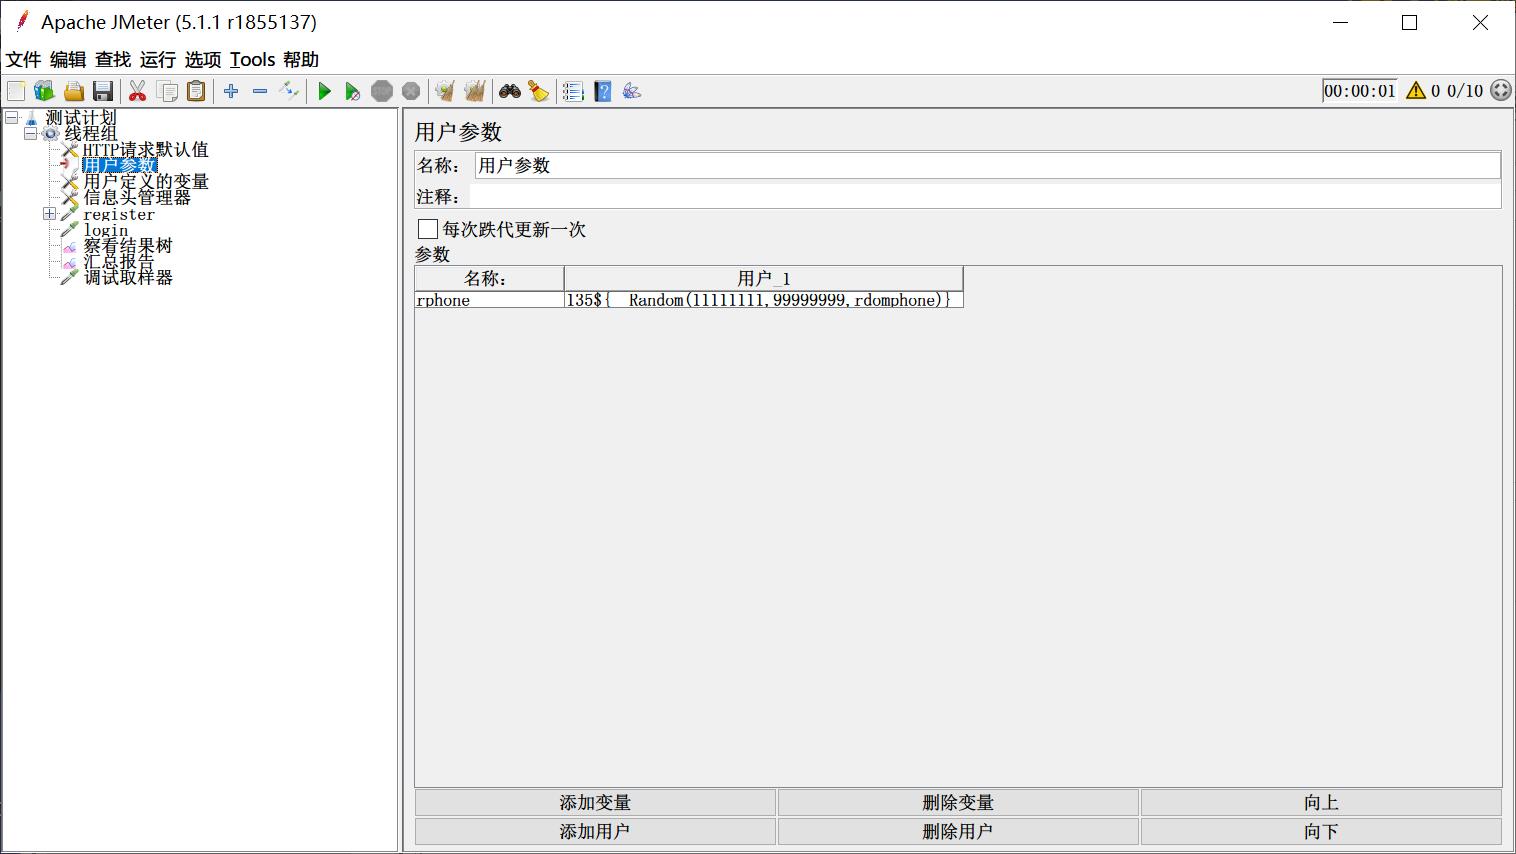The image size is (1516, 854).
Task: Click the Clear all double broom icon
Action: (x=475, y=92)
